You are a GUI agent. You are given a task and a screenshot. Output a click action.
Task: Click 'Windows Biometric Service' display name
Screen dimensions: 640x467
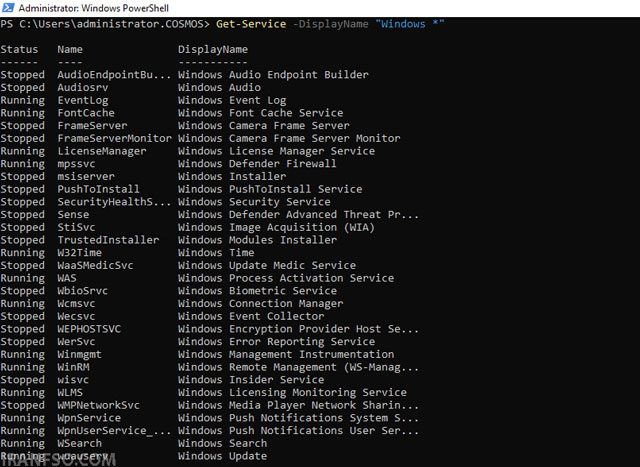pos(258,291)
